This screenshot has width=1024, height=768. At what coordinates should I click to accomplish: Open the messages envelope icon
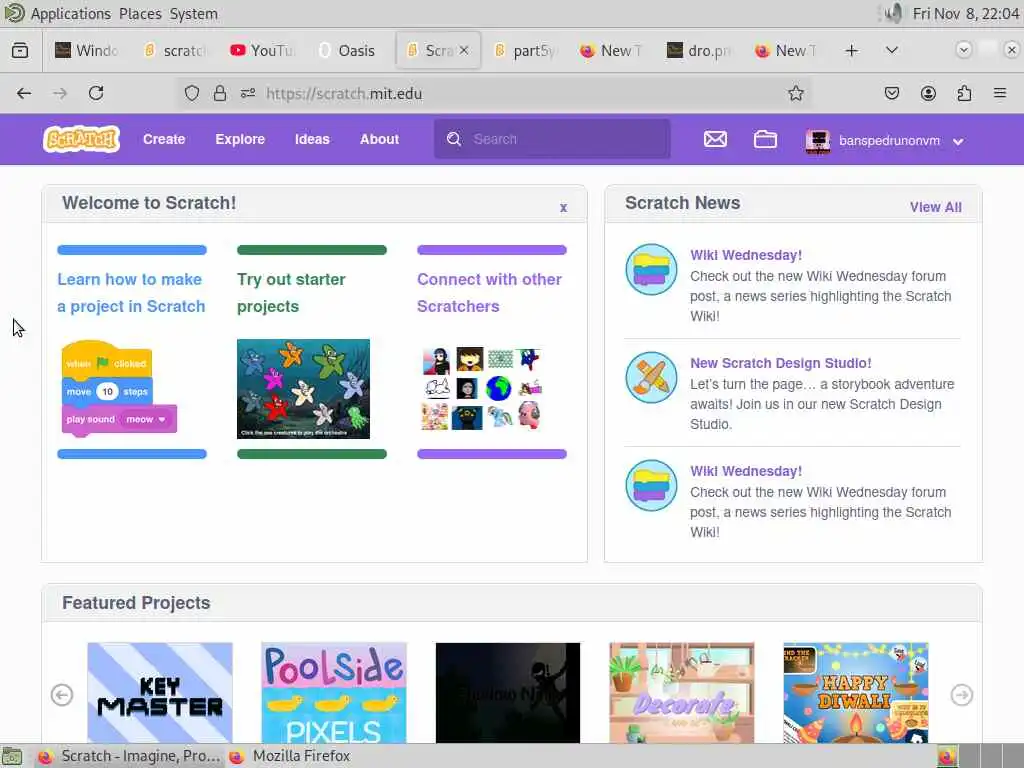click(715, 139)
